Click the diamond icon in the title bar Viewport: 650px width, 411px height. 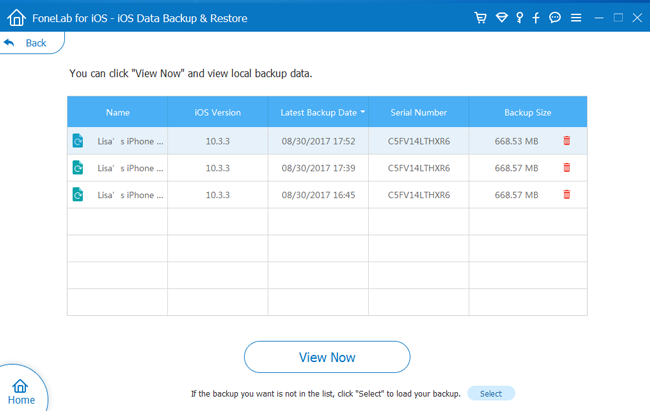pyautogui.click(x=502, y=17)
